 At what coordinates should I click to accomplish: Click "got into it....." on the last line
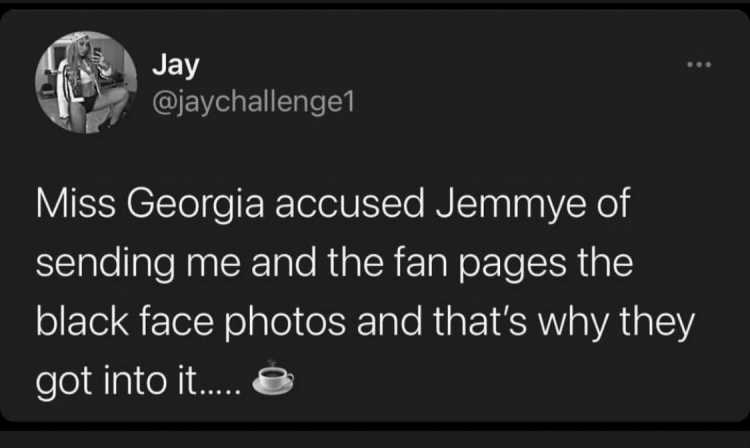point(138,382)
